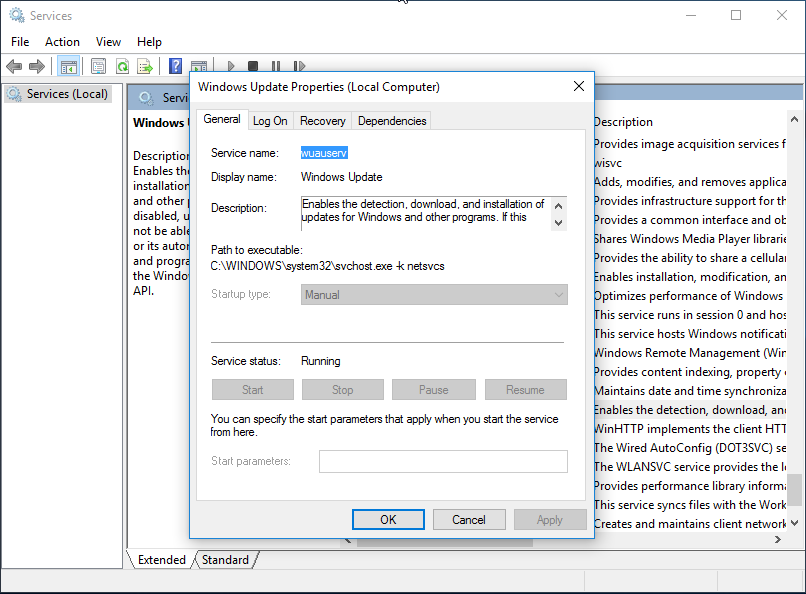Viewport: 806px width, 594px height.
Task: Open the Startup type dropdown
Action: pos(434,294)
